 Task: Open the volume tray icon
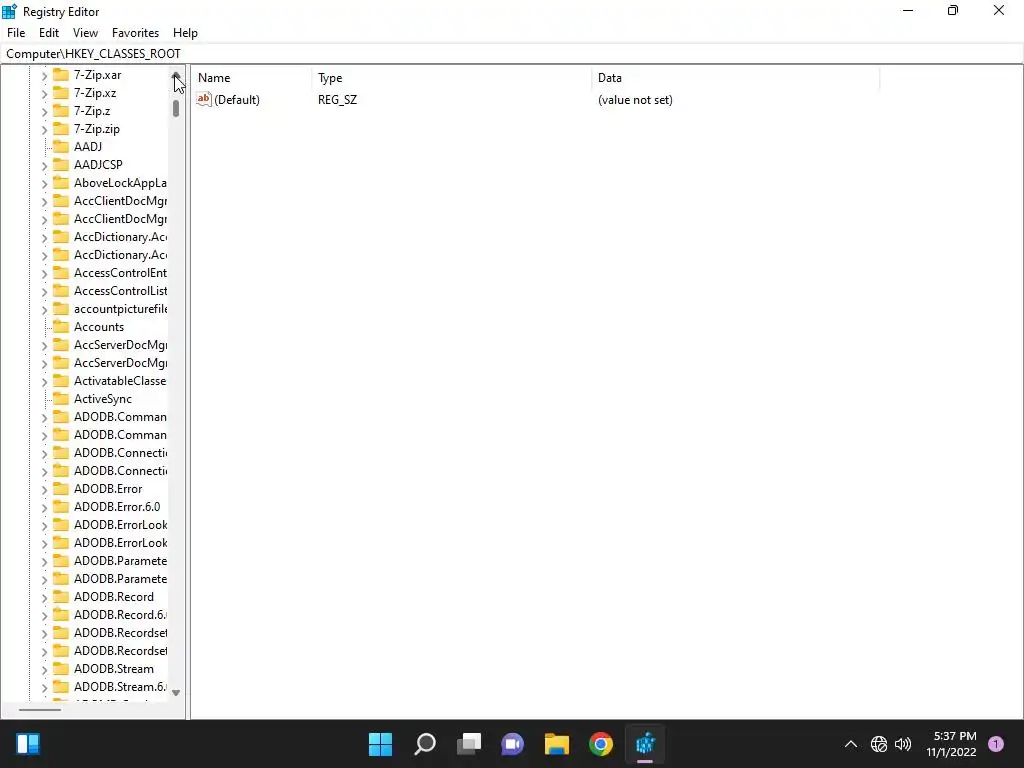pyautogui.click(x=903, y=744)
